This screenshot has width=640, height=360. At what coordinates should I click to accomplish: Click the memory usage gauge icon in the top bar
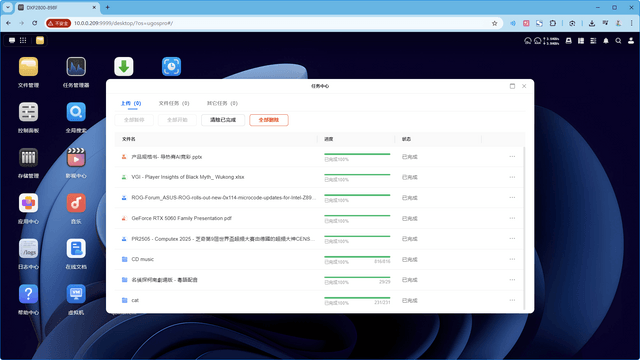point(538,41)
